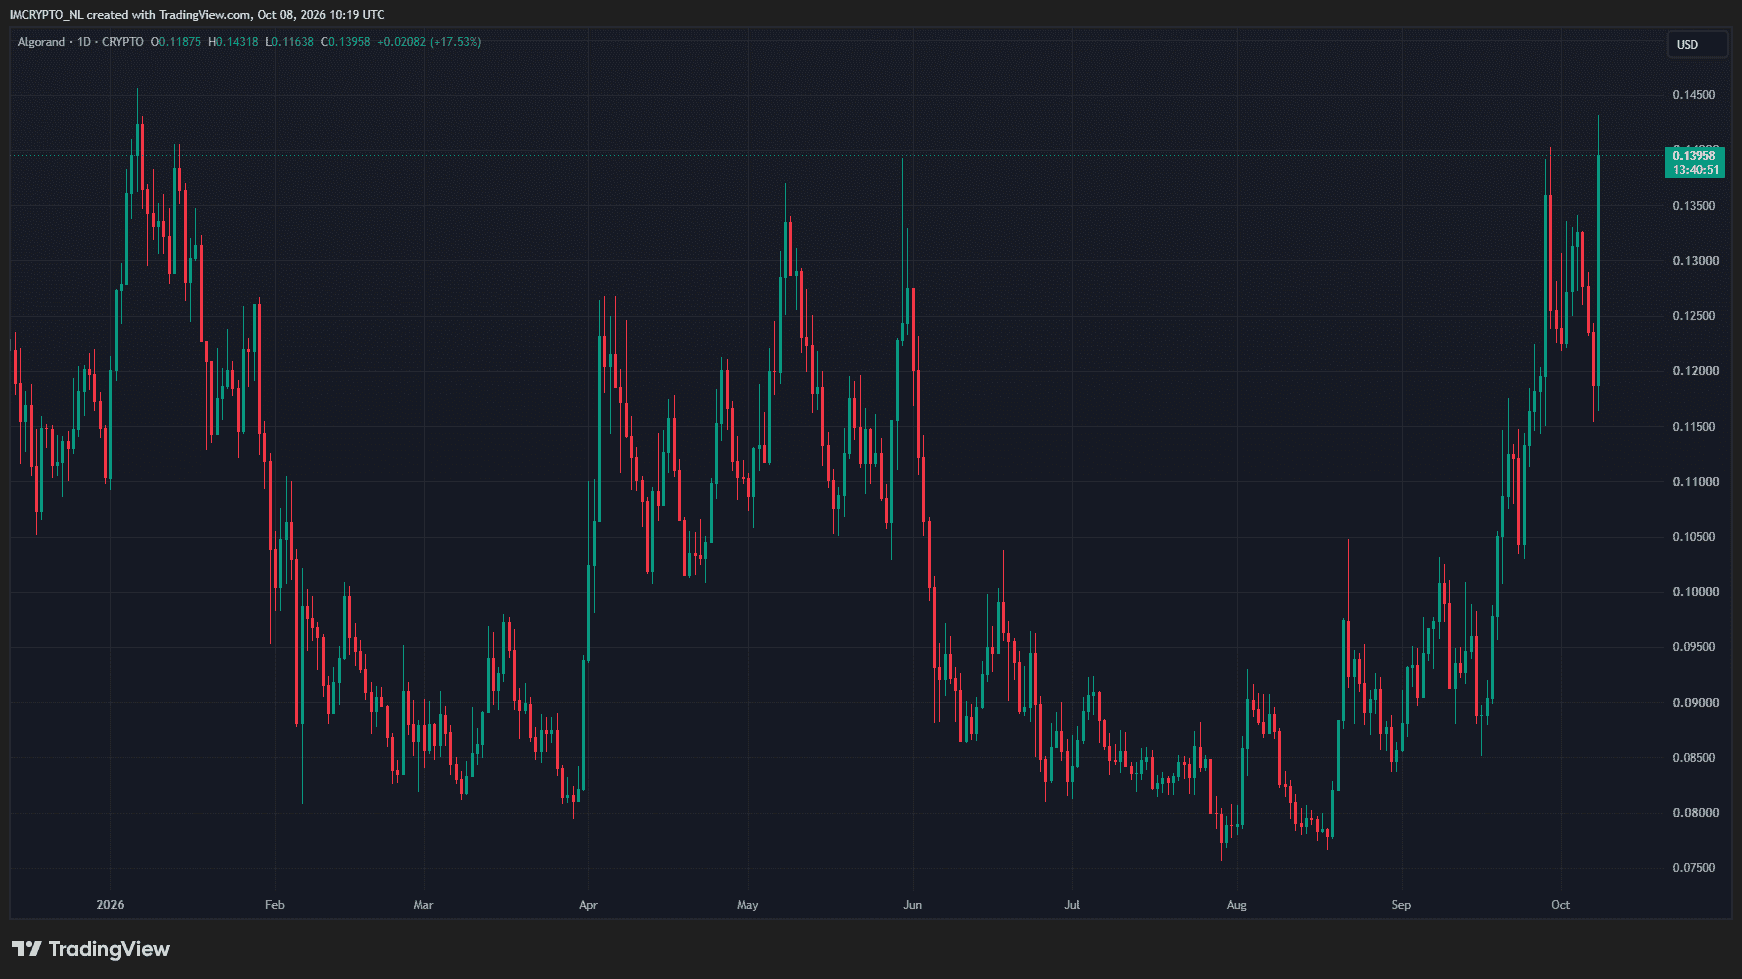Screen dimensions: 1742x979
Task: Click the 0.07500 price axis label
Action: [x=1694, y=868]
